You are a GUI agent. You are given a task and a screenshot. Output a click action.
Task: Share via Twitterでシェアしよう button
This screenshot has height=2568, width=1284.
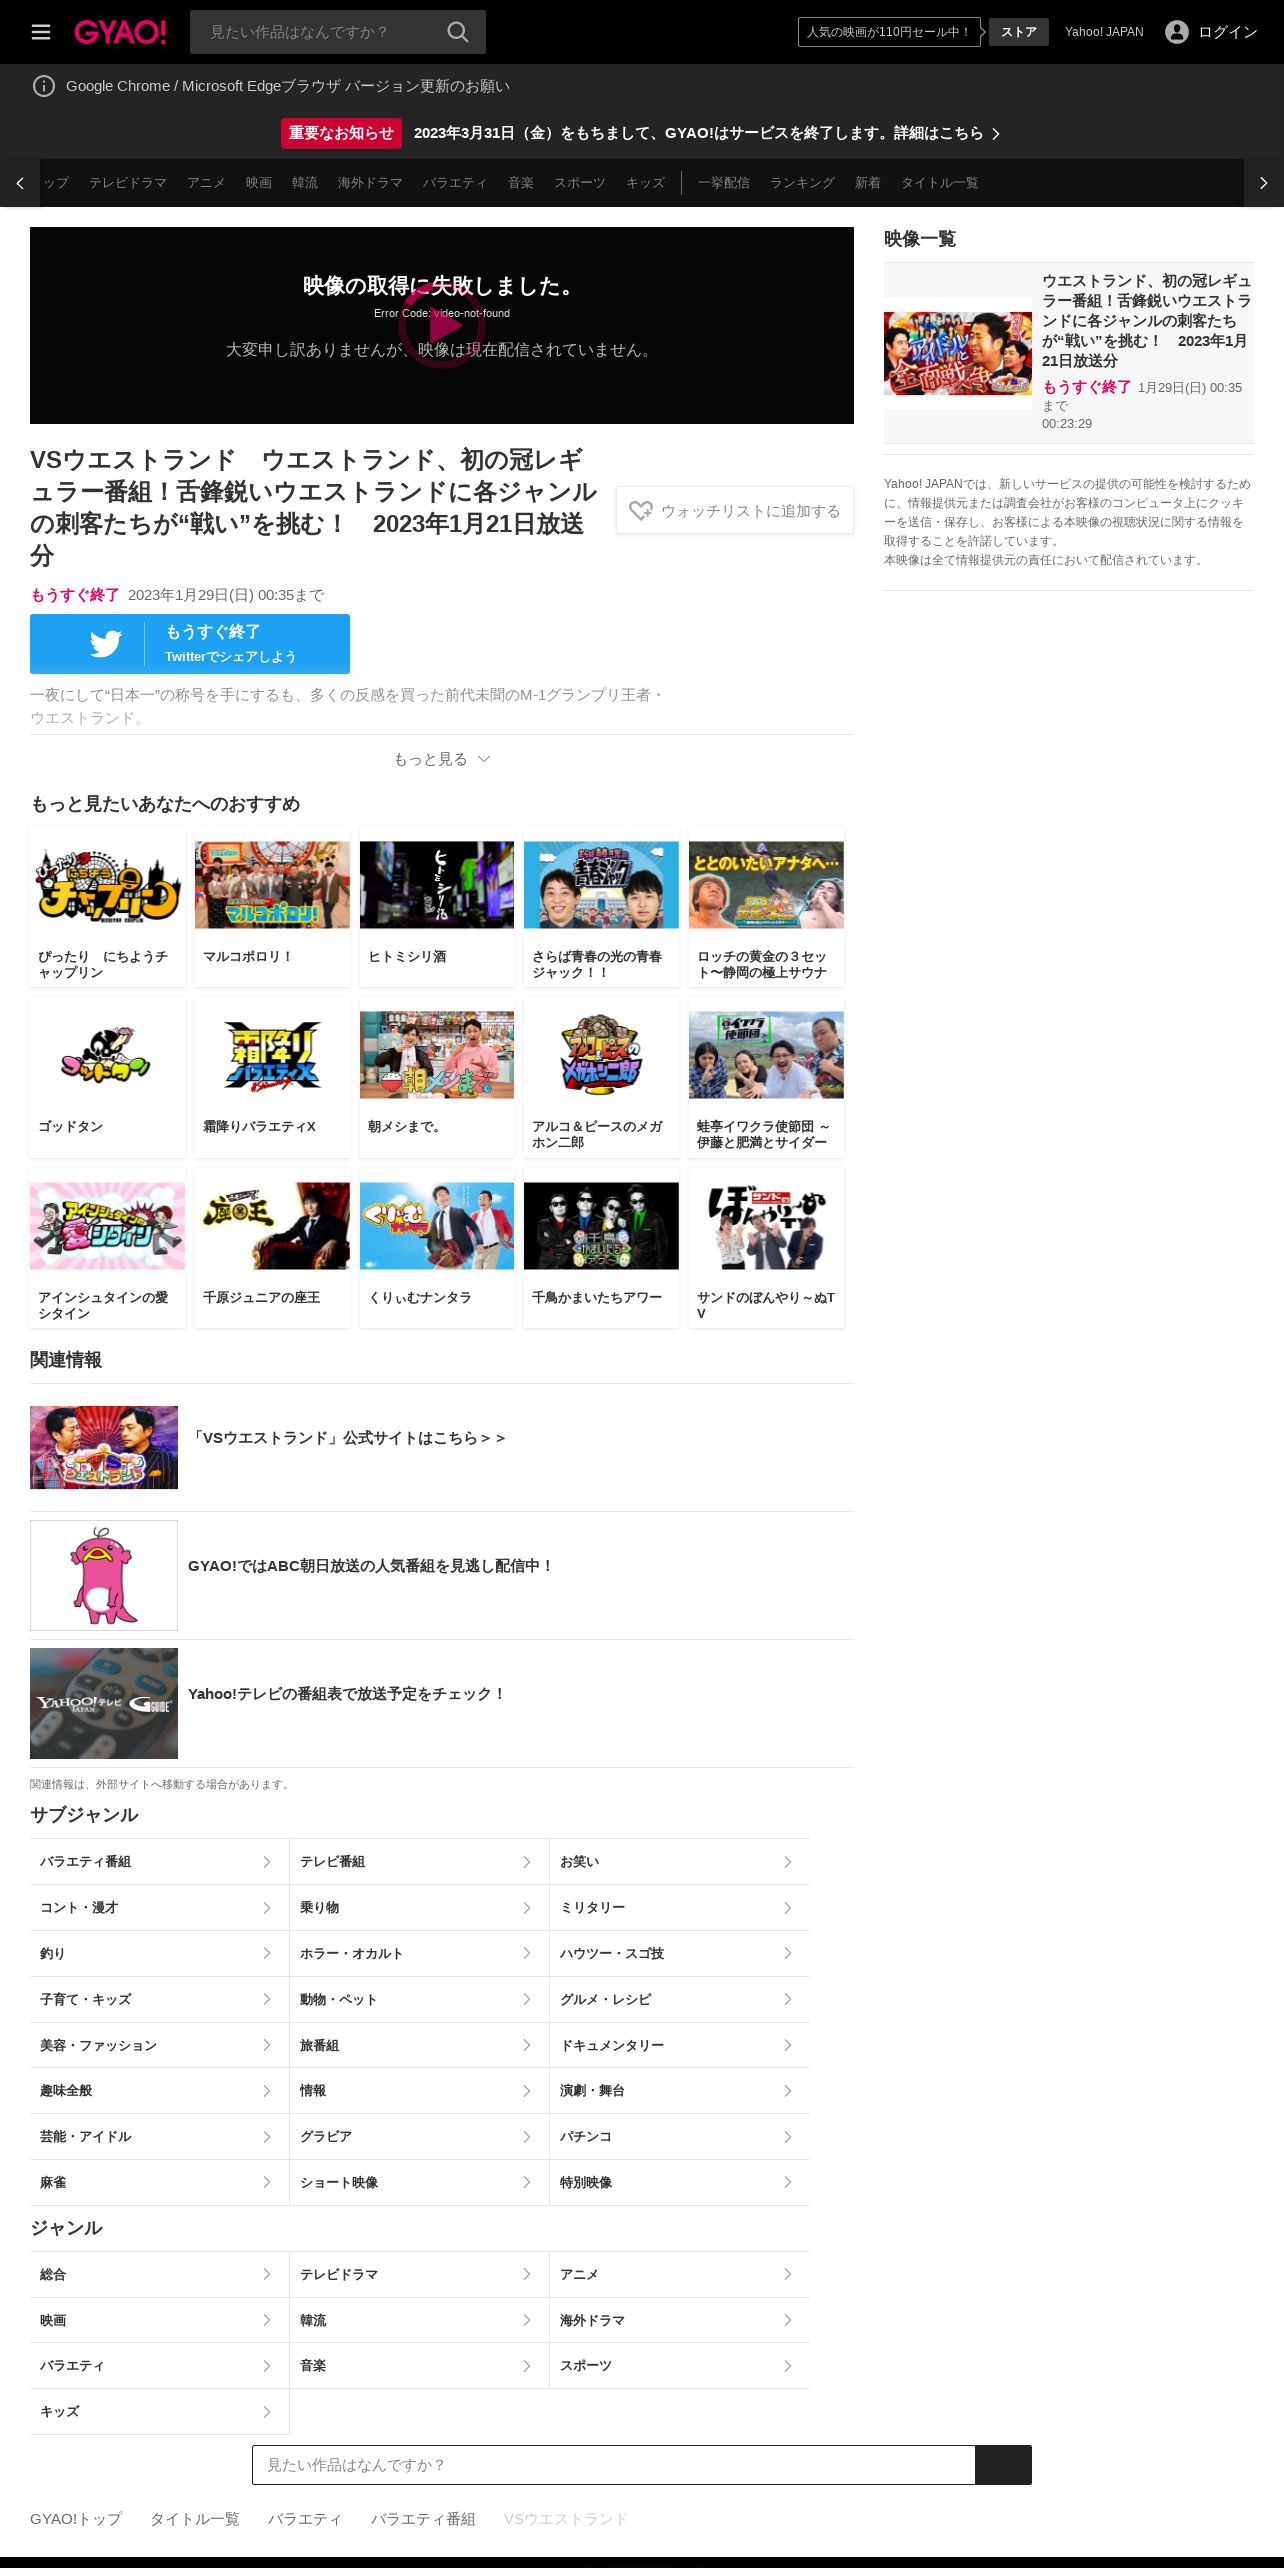coord(190,644)
